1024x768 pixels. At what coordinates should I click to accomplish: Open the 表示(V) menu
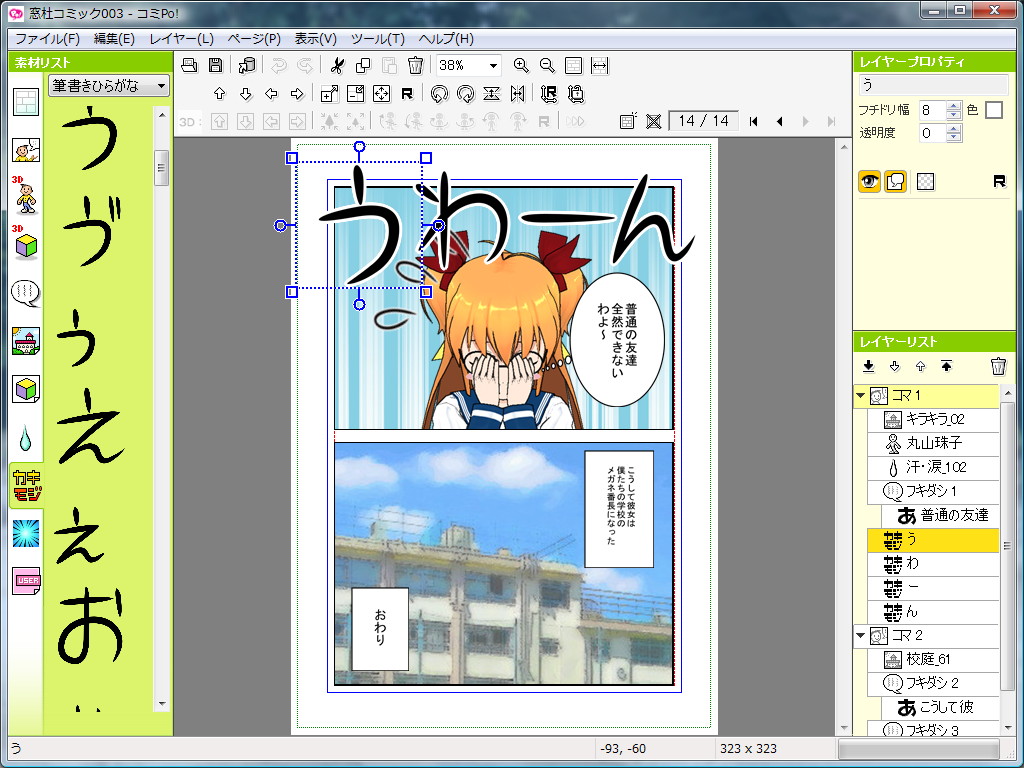(x=315, y=39)
